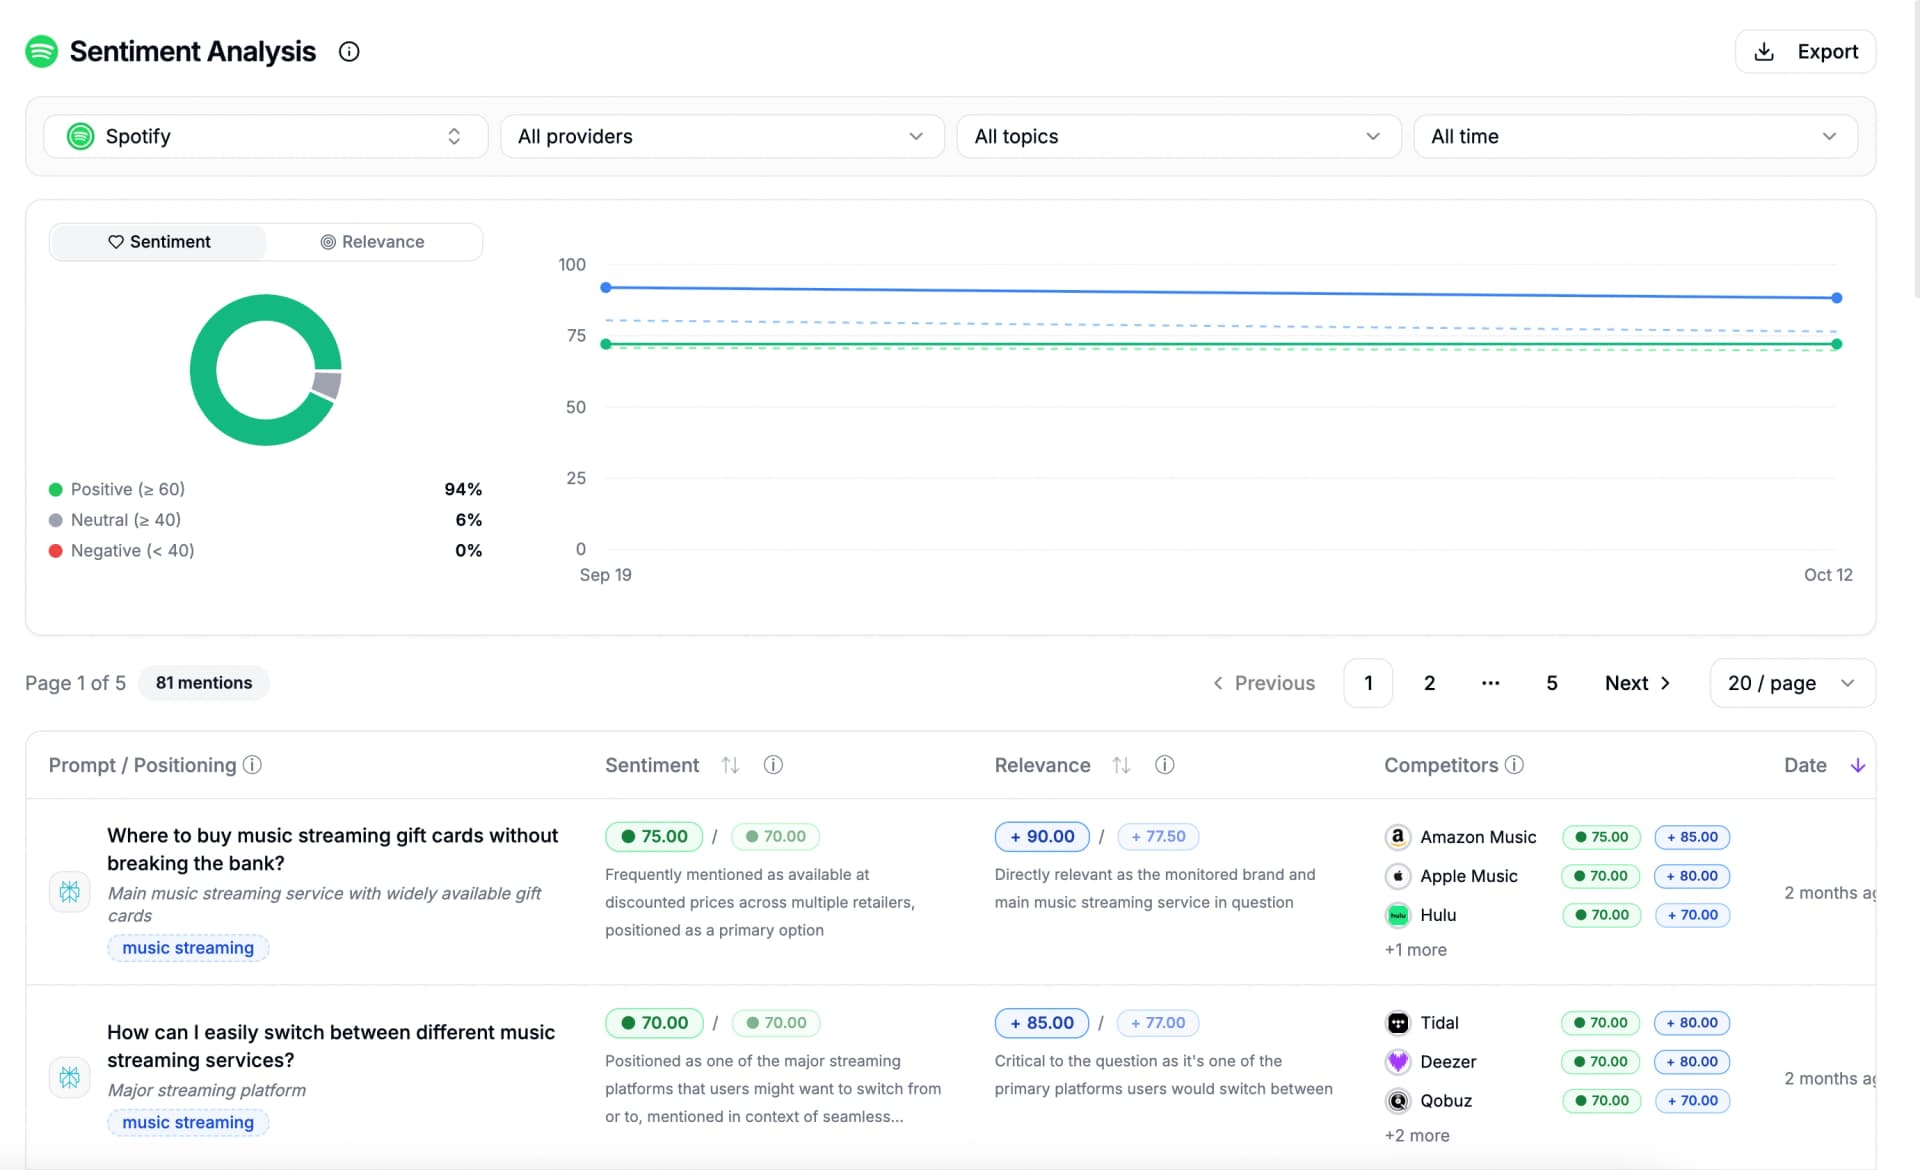Click Qobuz 70.00 sentiment badge

click(1601, 1101)
